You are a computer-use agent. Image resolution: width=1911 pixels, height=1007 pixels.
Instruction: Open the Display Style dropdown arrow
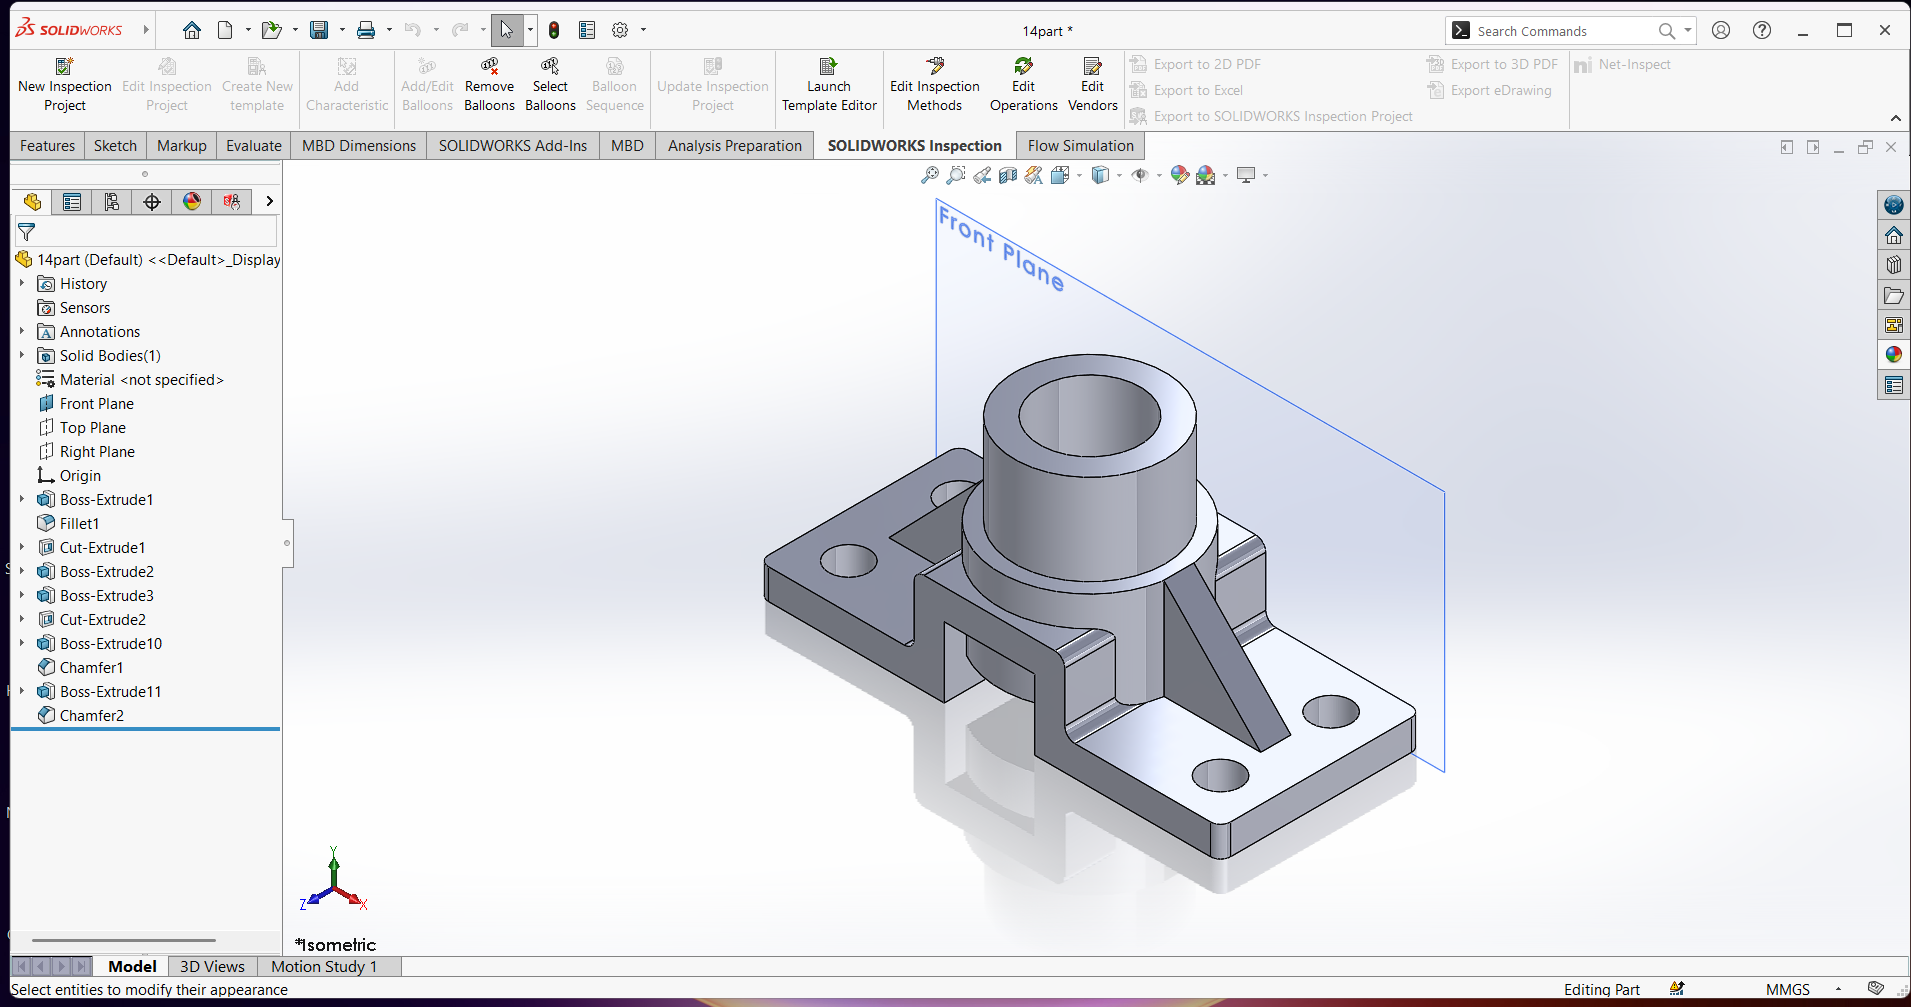click(x=1119, y=175)
